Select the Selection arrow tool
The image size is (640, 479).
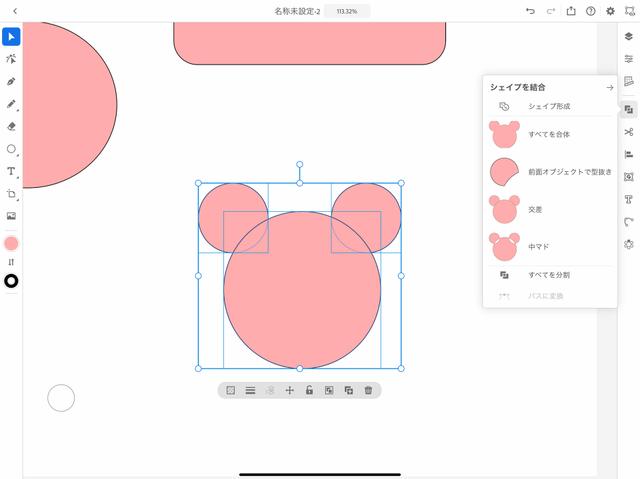click(x=11, y=37)
